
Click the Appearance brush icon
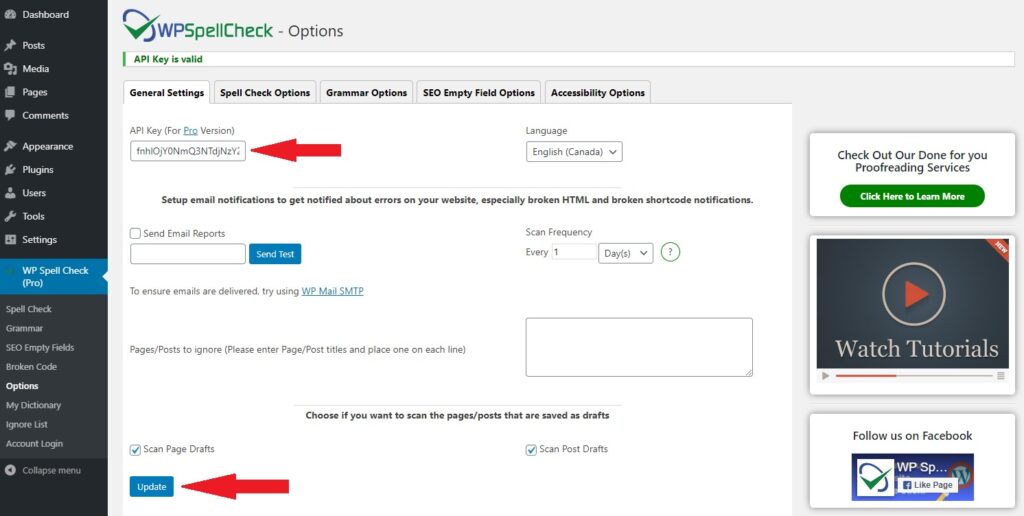click(x=10, y=146)
